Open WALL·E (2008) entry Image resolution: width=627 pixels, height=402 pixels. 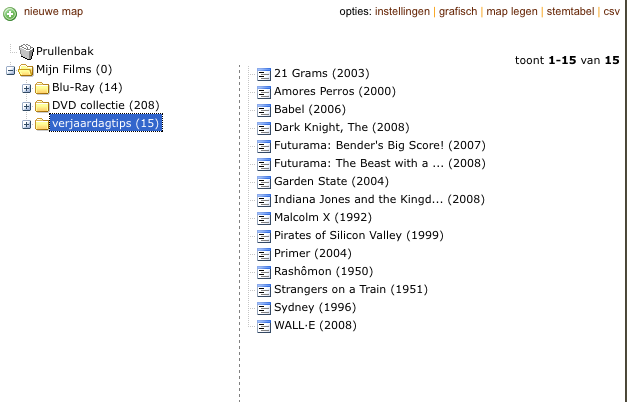pyautogui.click(x=315, y=325)
